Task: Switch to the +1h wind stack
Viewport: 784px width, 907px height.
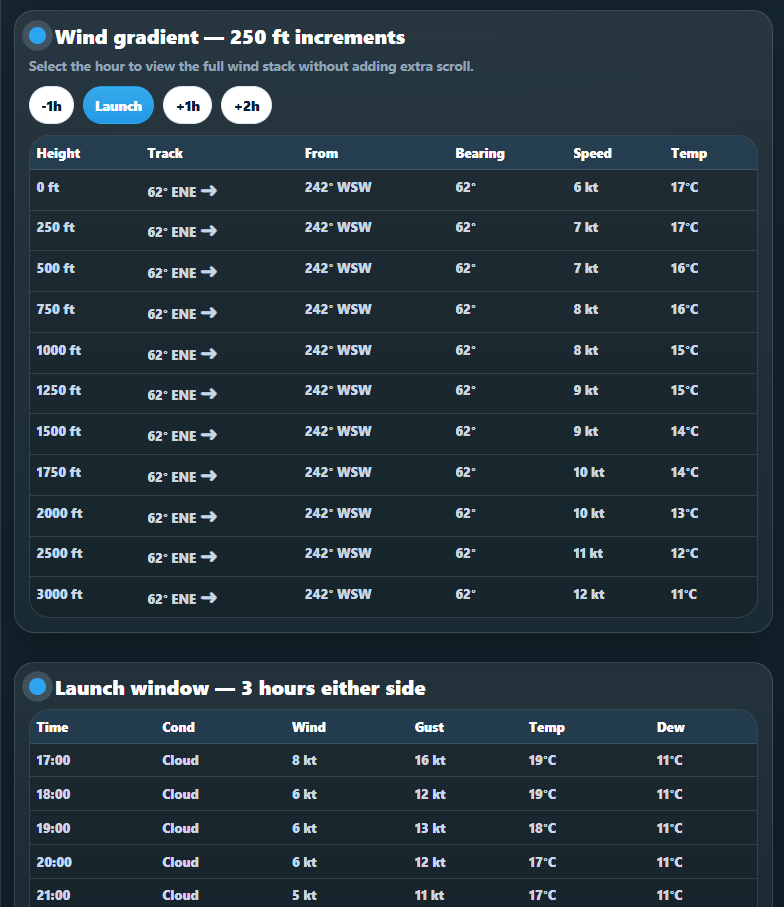Action: point(187,105)
